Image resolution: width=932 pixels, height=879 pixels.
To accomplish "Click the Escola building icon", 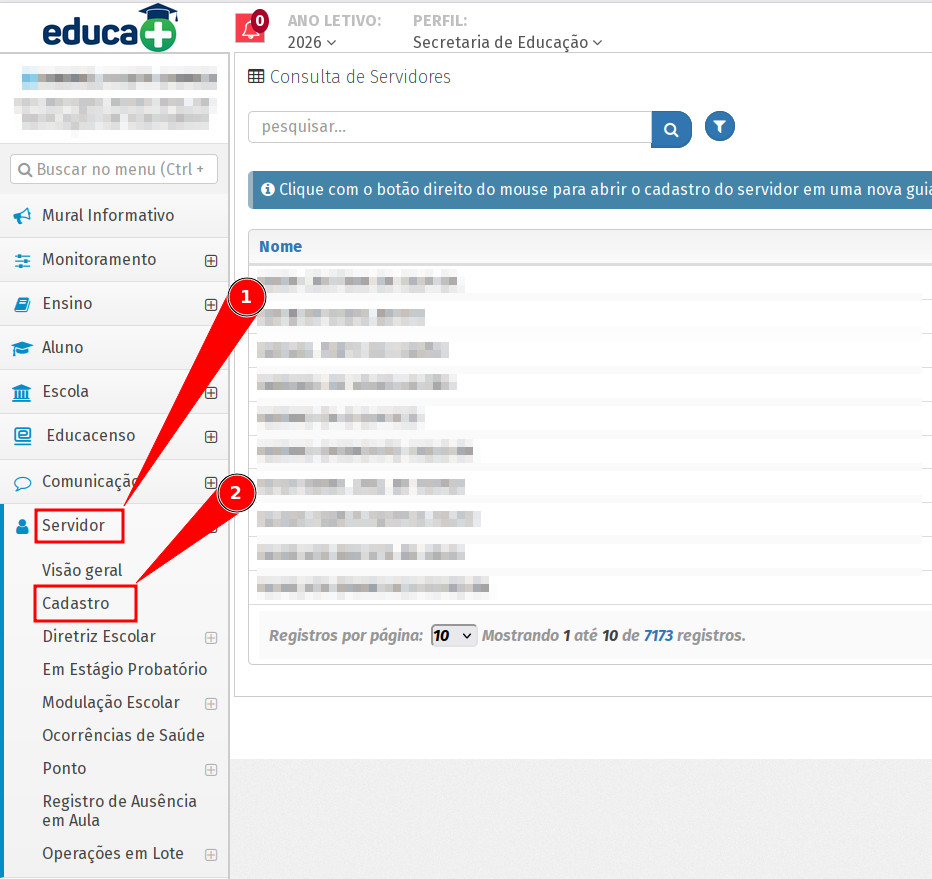I will (22, 392).
